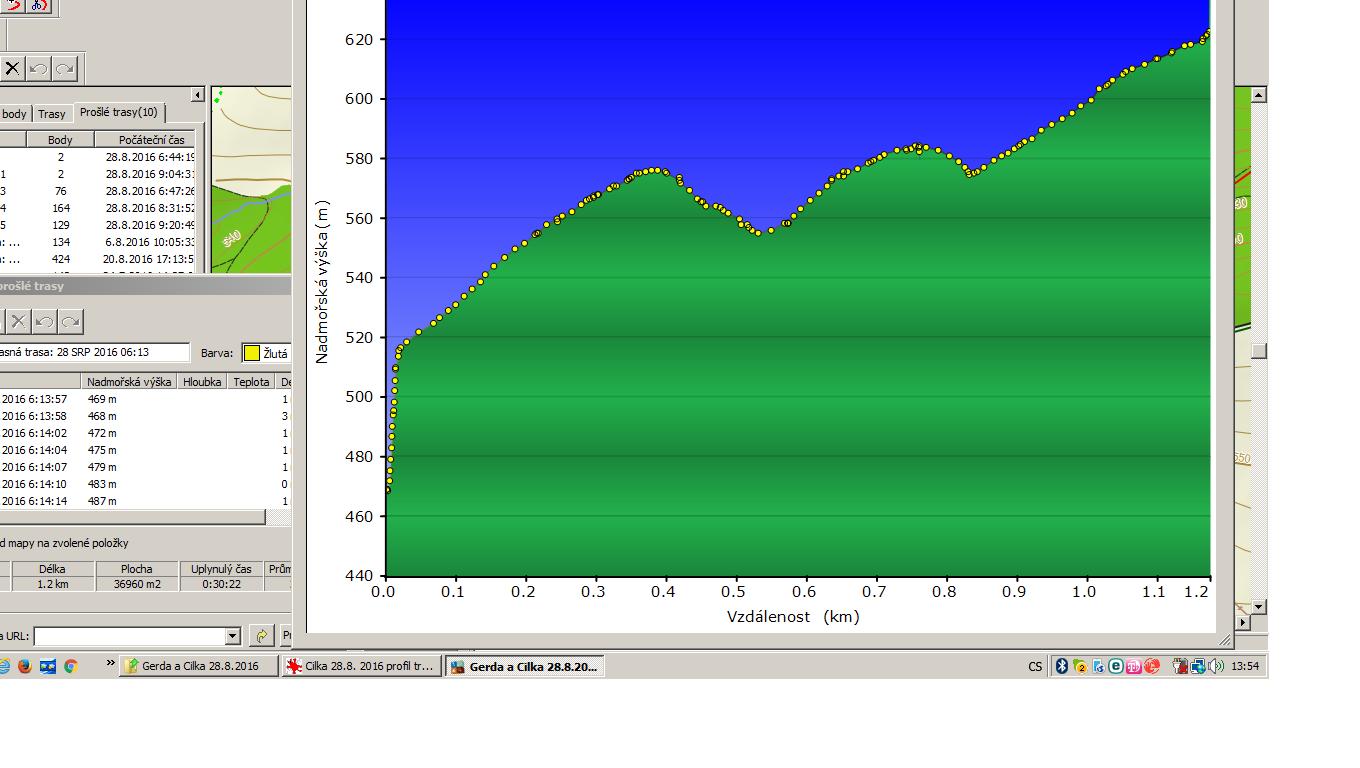This screenshot has width=1360, height=768.
Task: Click the T-Mobile pink tray icon
Action: 1133,666
